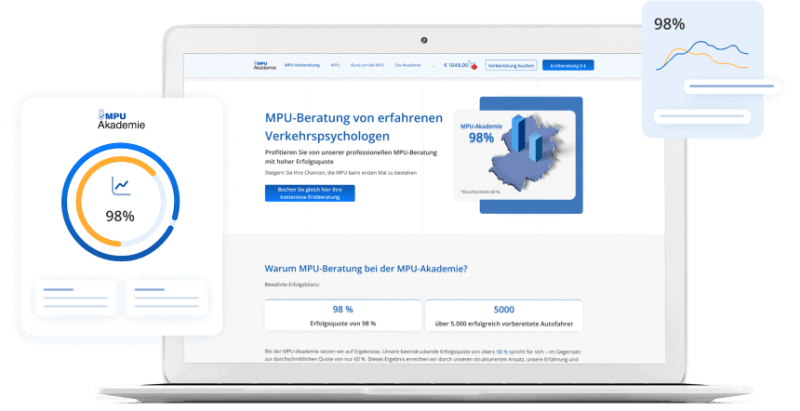Click the kostenlose Erstberatung booking button
800x411 pixels.
[x=310, y=193]
